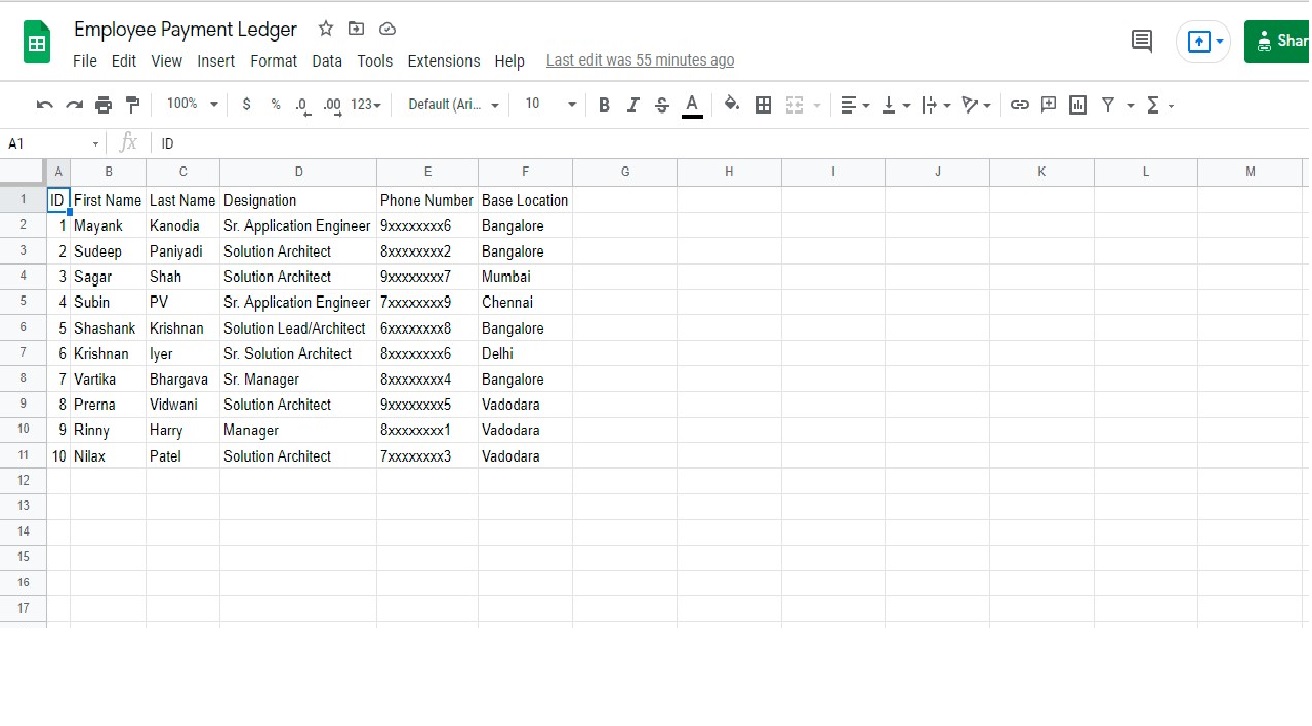Insert a comment
Image resolution: width=1312 pixels, height=726 pixels.
coord(1048,104)
